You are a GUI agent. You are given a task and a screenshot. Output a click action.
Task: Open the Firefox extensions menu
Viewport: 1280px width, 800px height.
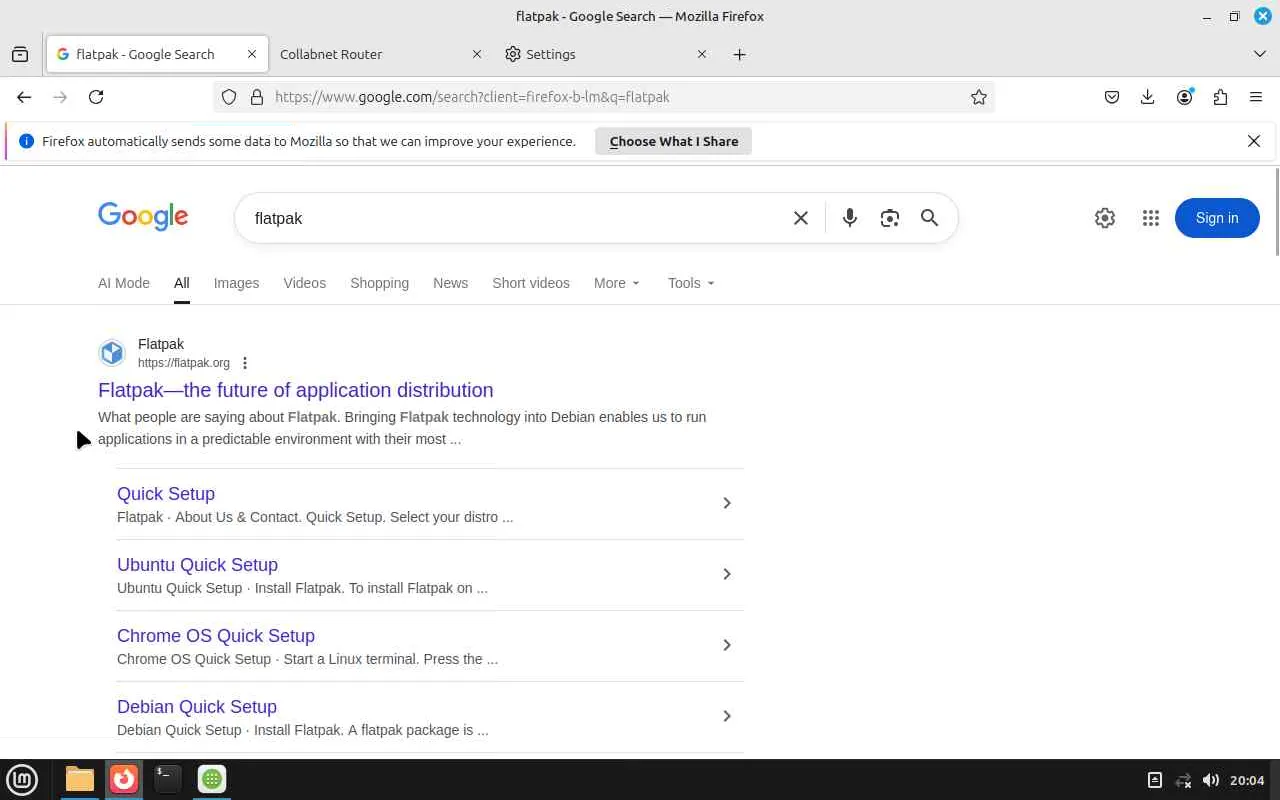[1220, 97]
